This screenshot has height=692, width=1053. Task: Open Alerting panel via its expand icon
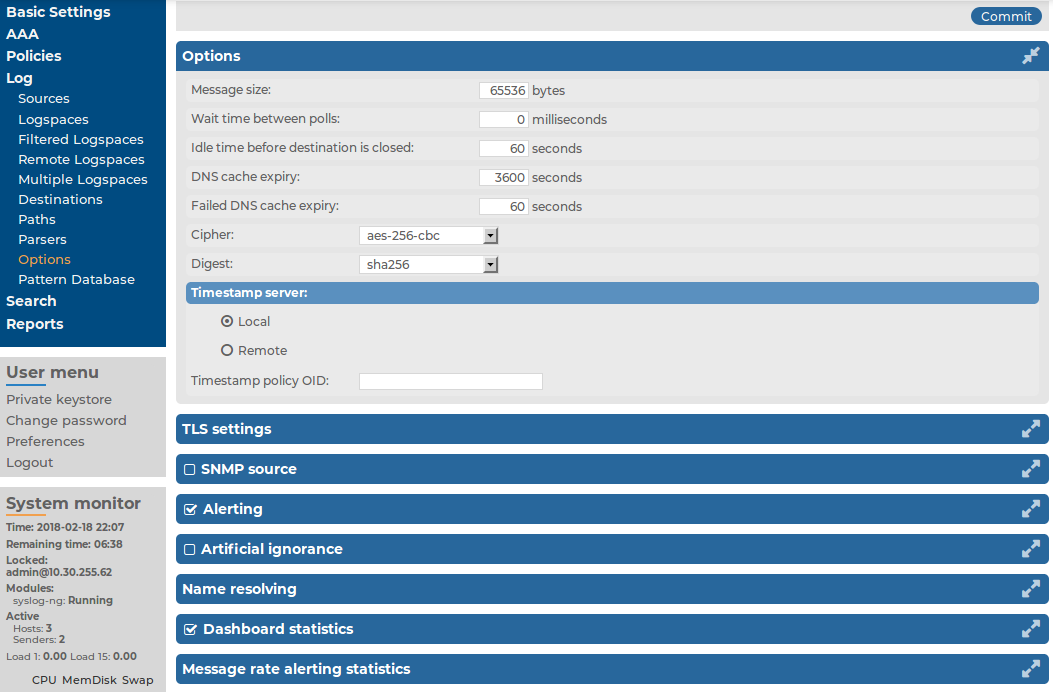click(x=1031, y=509)
